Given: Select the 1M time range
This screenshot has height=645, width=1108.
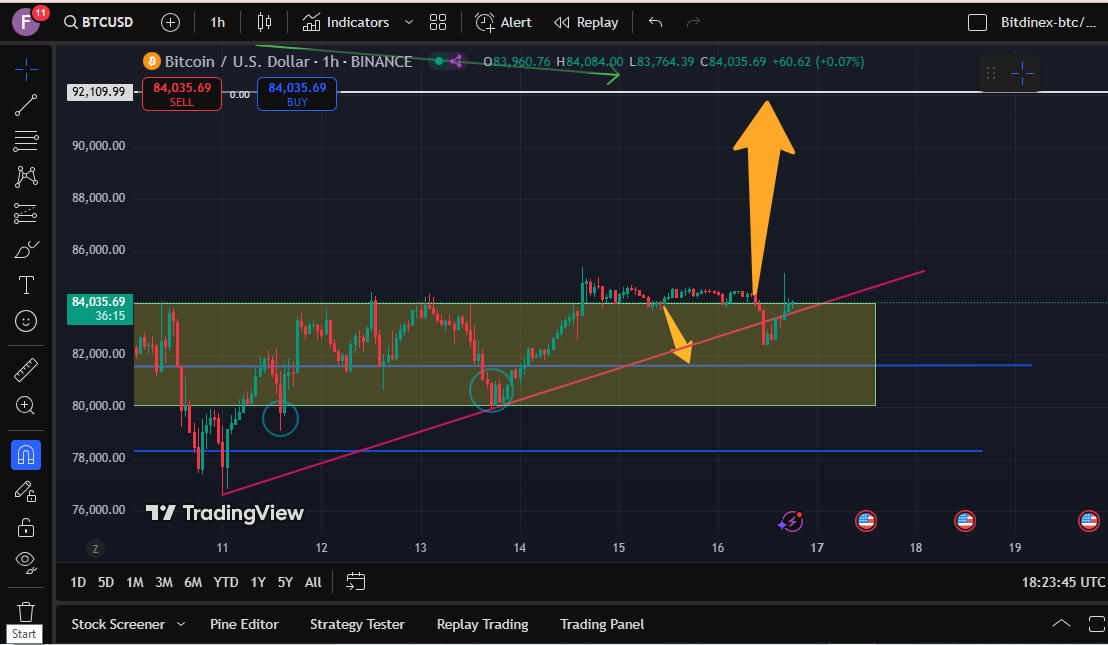Looking at the screenshot, I should [x=134, y=582].
